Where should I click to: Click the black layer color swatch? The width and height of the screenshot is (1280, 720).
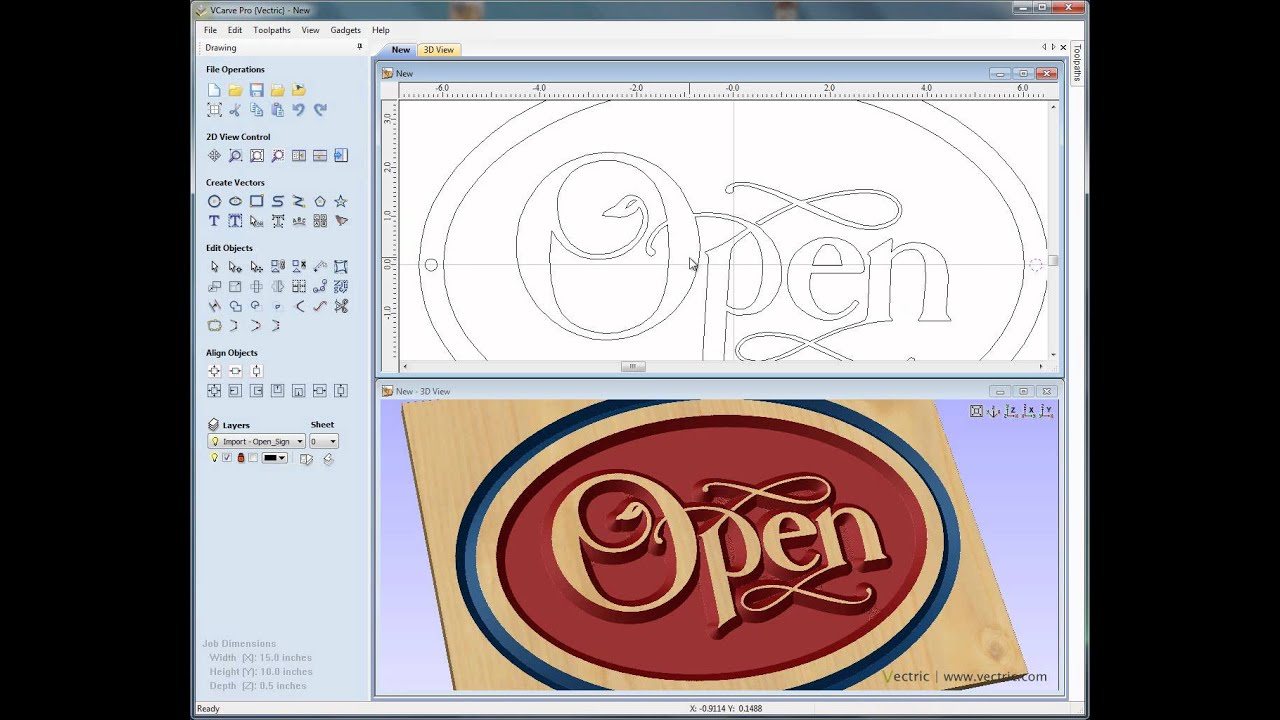(x=269, y=458)
